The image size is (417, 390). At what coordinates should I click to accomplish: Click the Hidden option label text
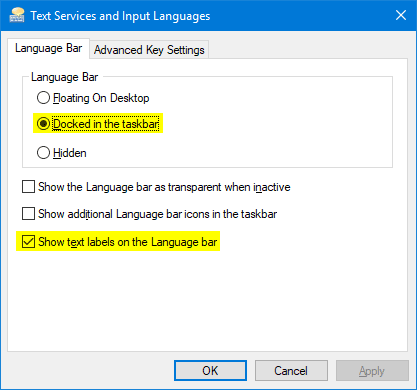point(70,153)
